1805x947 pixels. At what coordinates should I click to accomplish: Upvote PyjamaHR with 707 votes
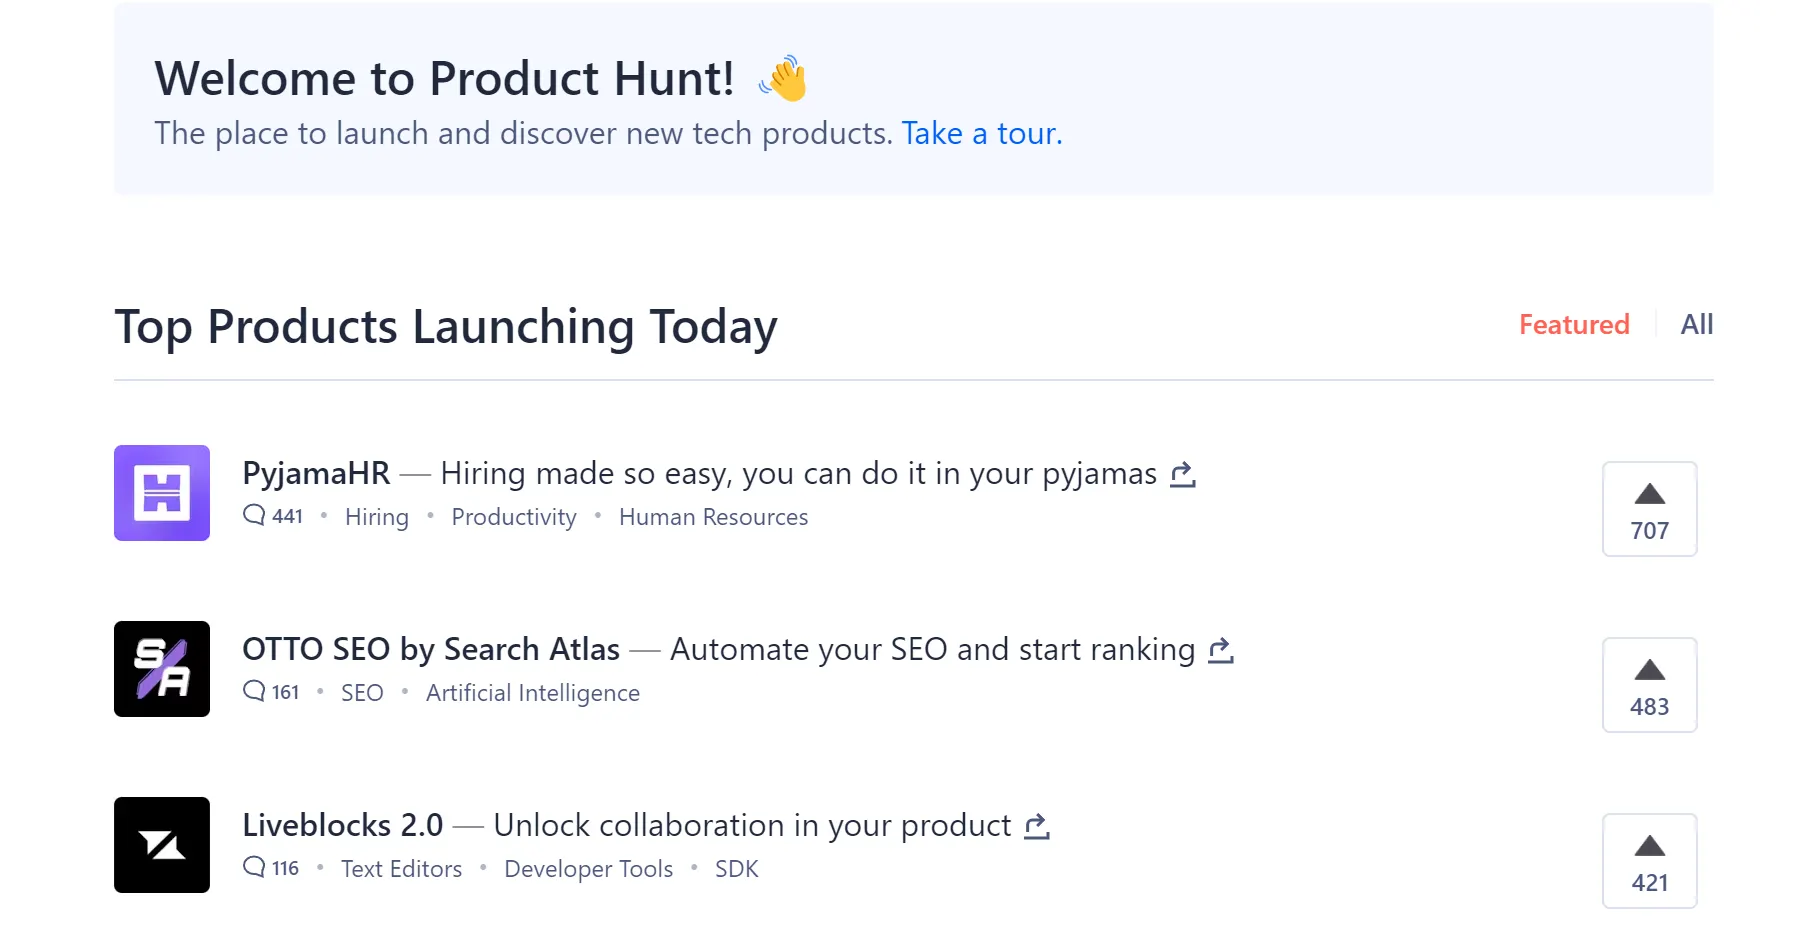tap(1649, 509)
